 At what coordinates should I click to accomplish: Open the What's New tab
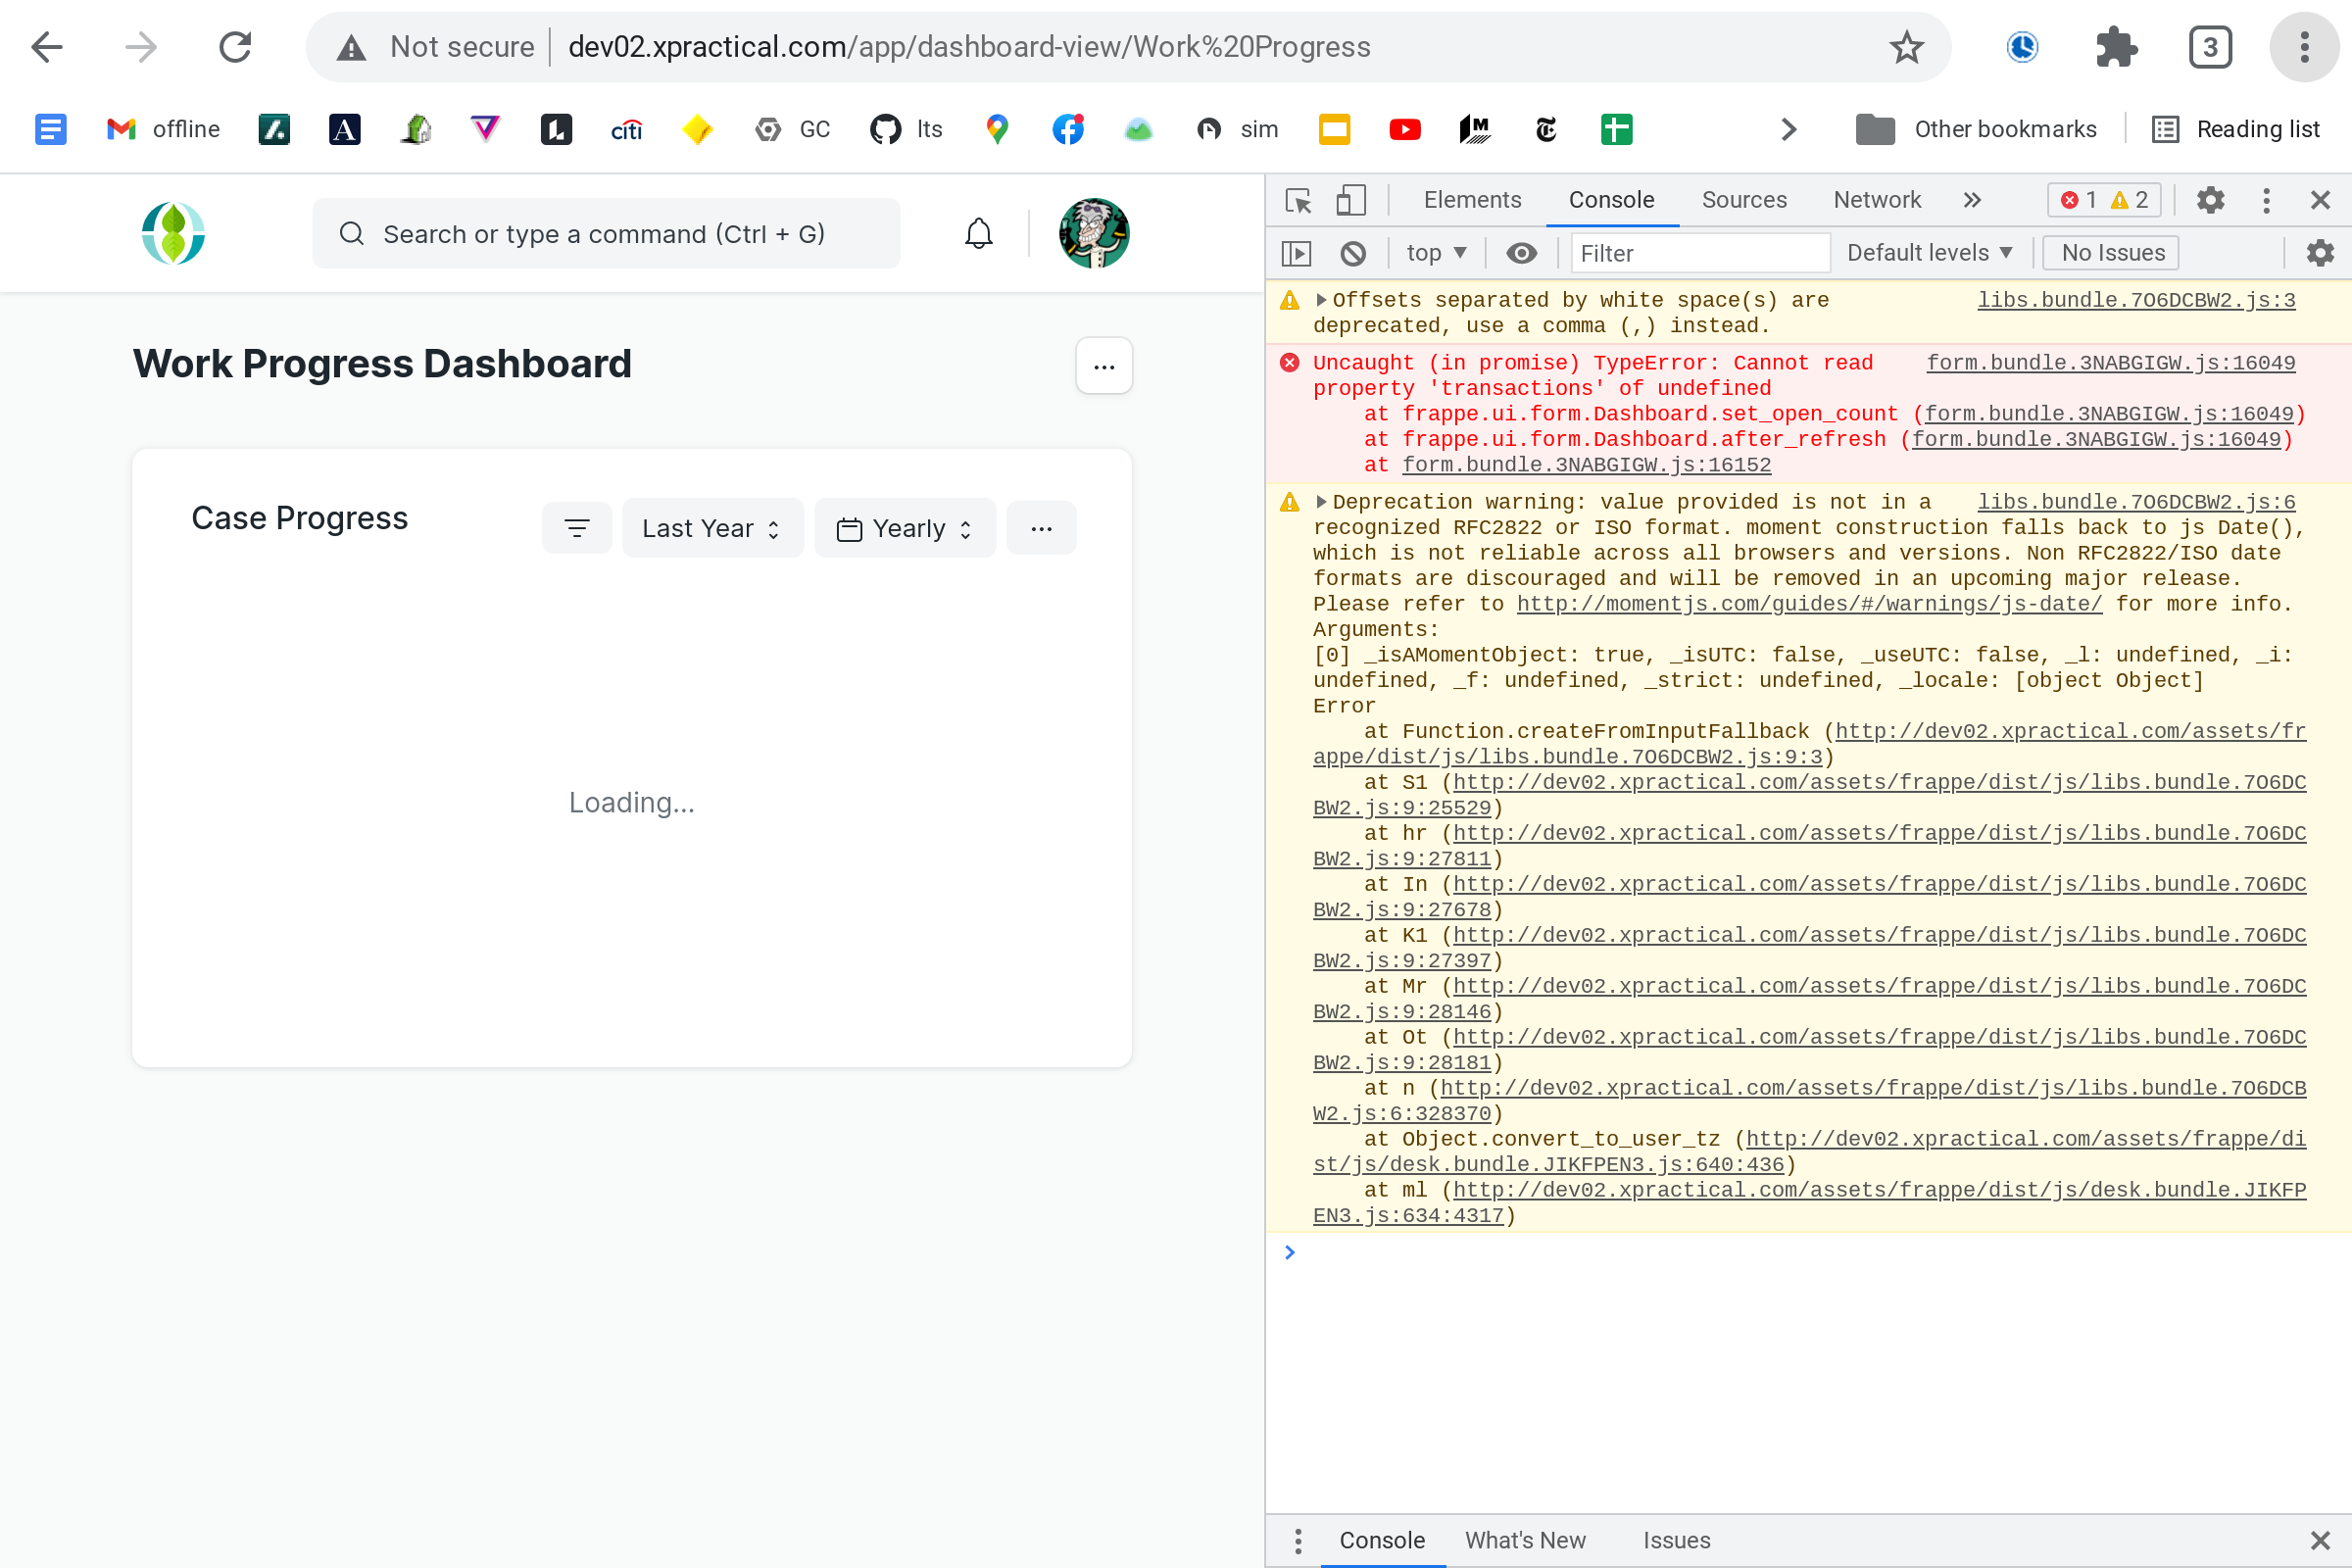point(1525,1540)
